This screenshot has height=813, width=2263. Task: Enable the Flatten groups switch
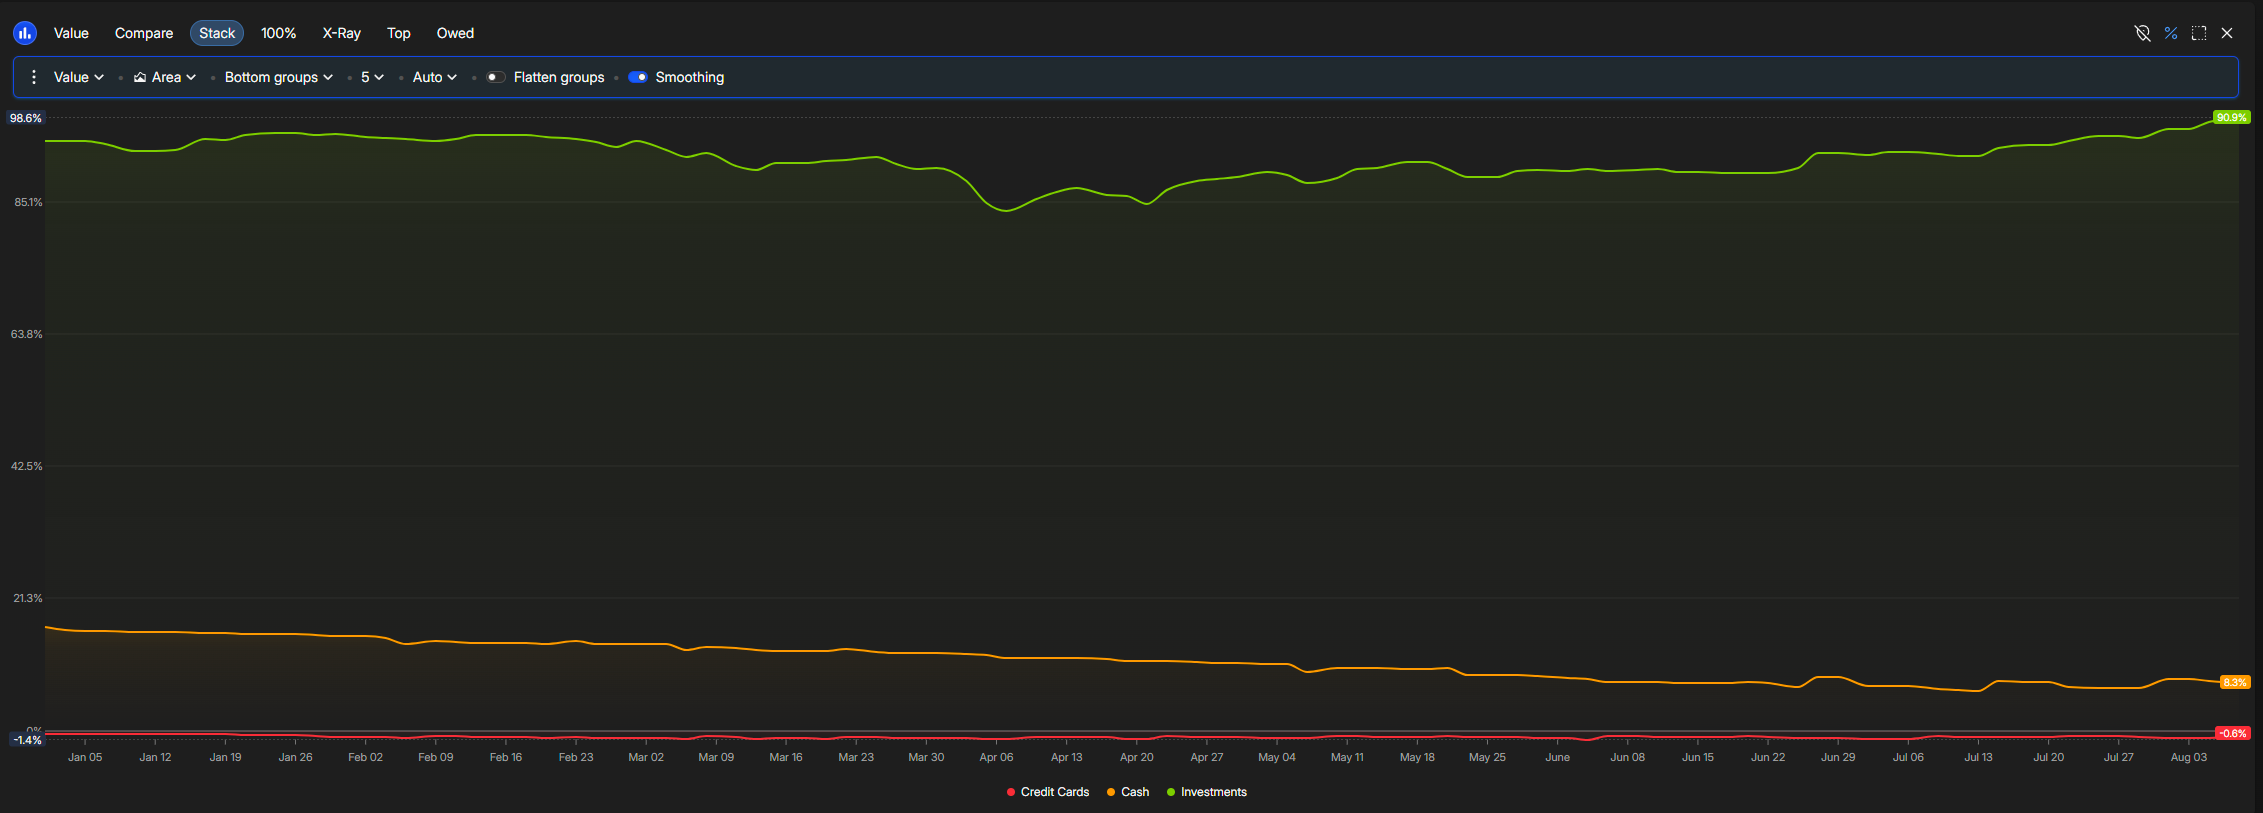coord(496,77)
